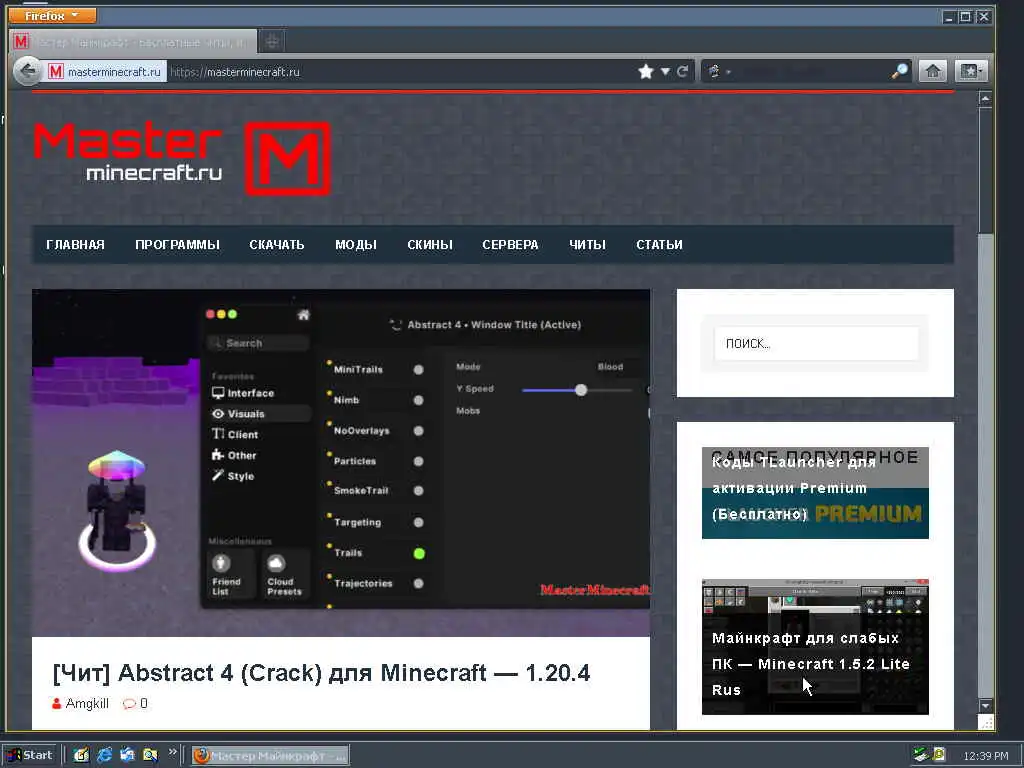This screenshot has height=768, width=1024.
Task: Toggle the MiniTrails switch in screenshot
Action: (x=419, y=370)
